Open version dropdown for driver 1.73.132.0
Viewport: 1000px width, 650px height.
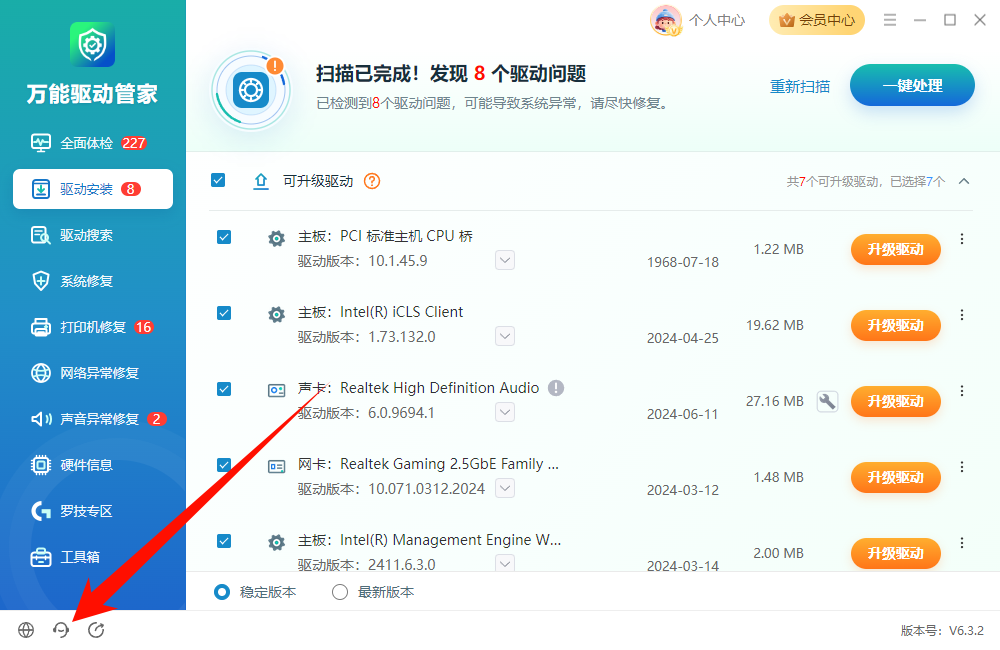point(505,336)
